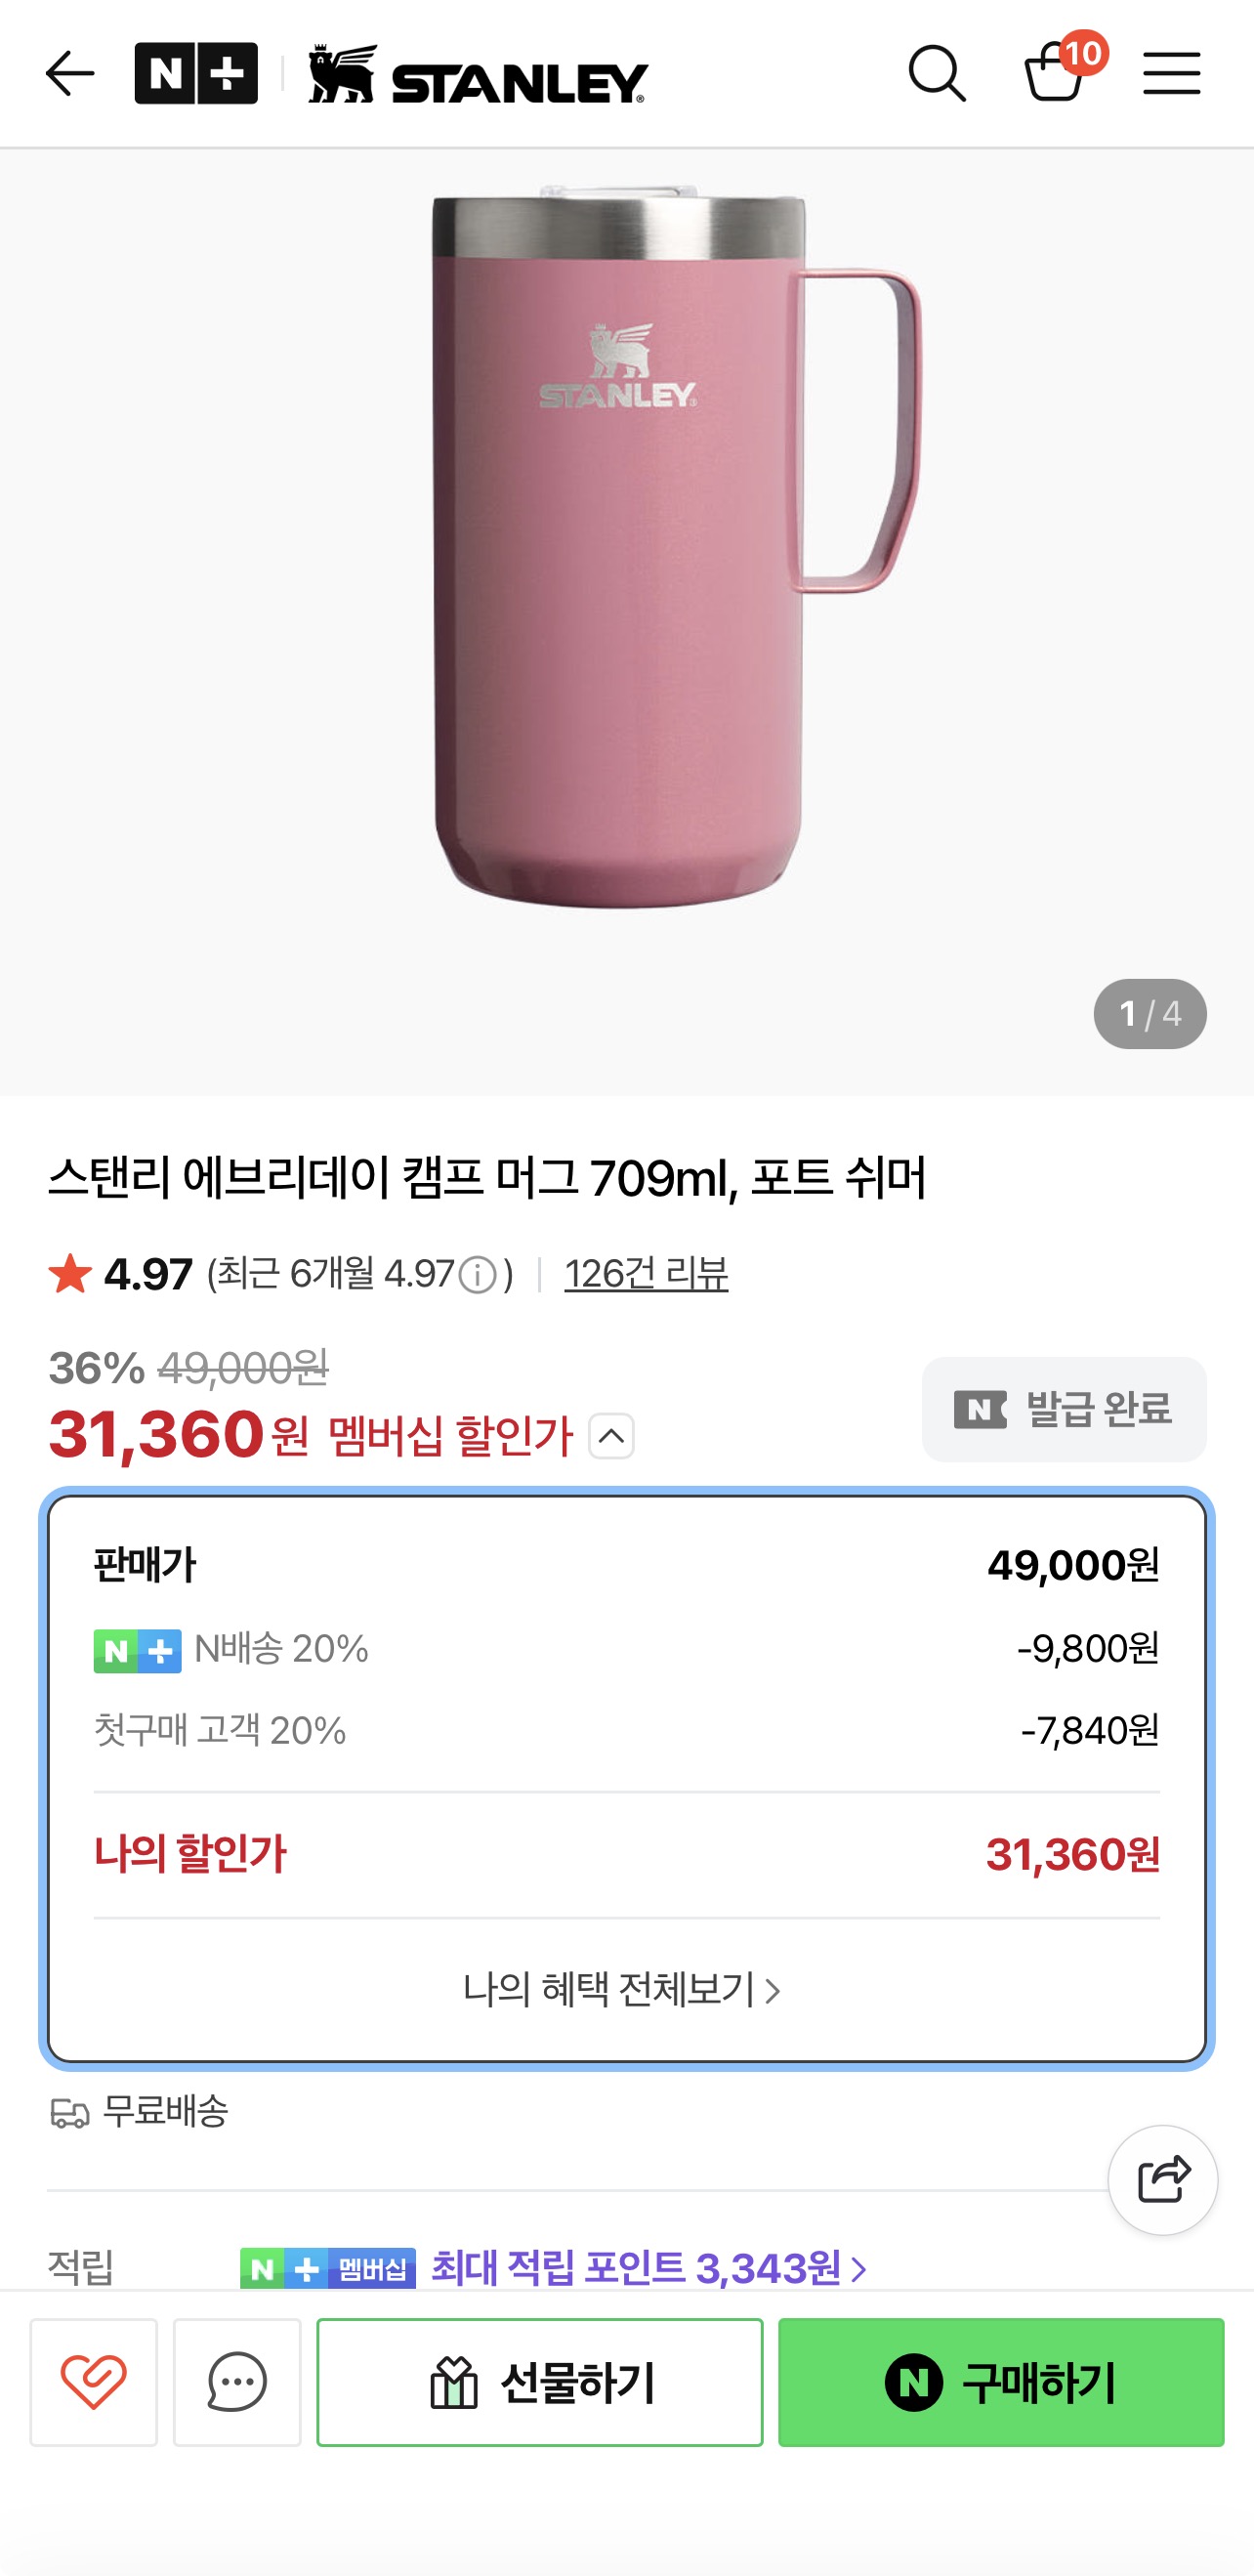This screenshot has width=1254, height=2576.
Task: Collapse the membership discount price details
Action: coord(611,1436)
